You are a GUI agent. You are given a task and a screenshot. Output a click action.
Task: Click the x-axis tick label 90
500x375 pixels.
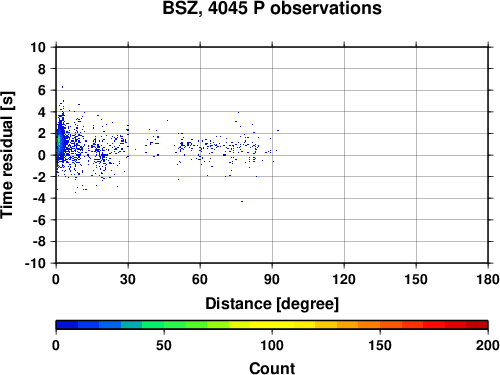tap(272, 279)
